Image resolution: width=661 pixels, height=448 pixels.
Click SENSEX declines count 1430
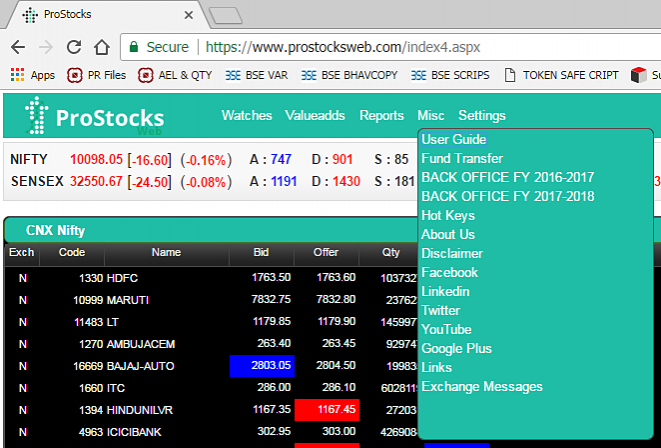[x=347, y=182]
